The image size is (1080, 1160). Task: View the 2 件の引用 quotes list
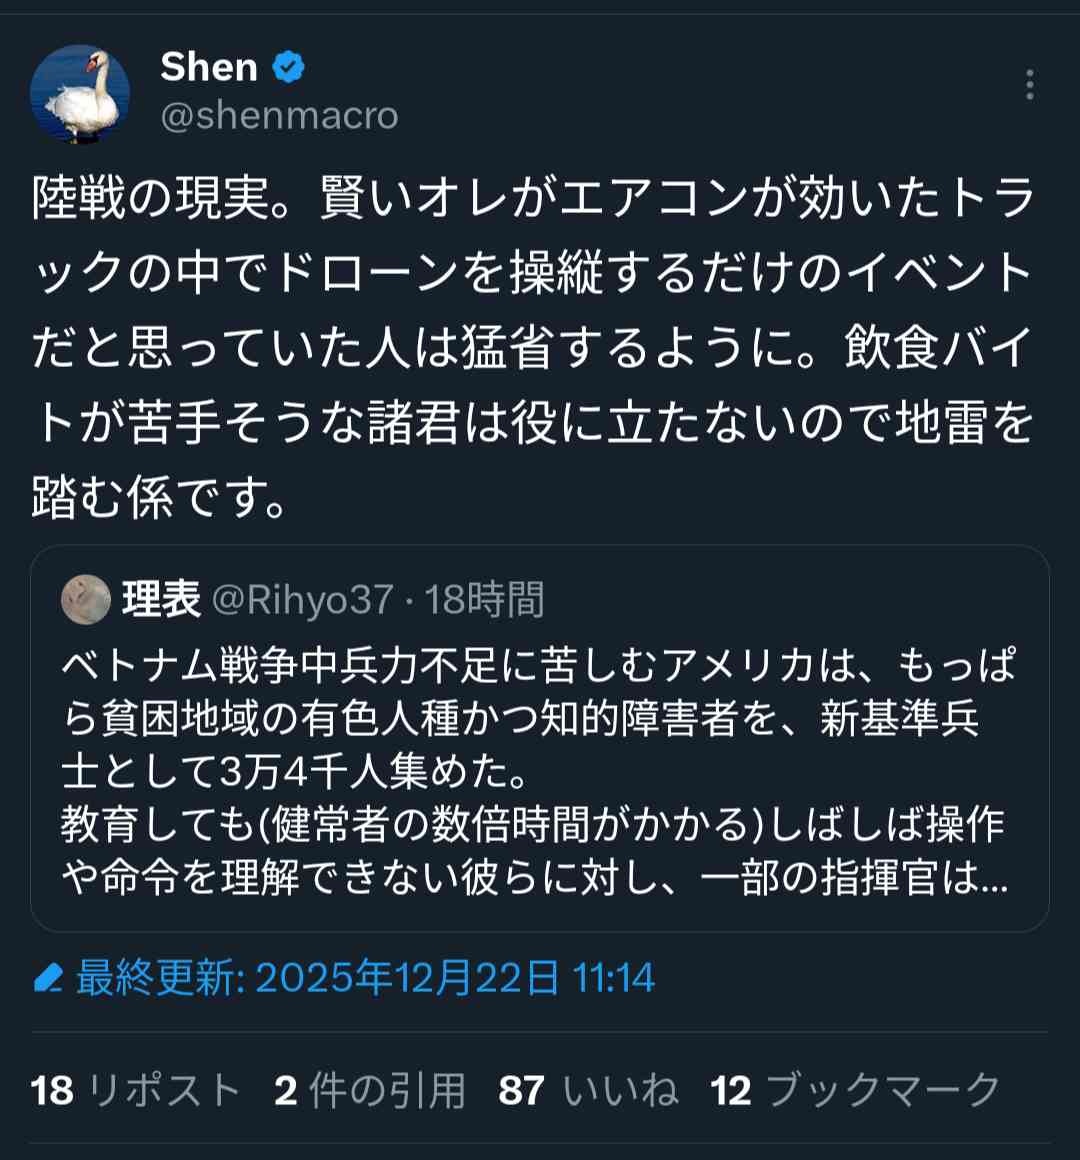370,1090
